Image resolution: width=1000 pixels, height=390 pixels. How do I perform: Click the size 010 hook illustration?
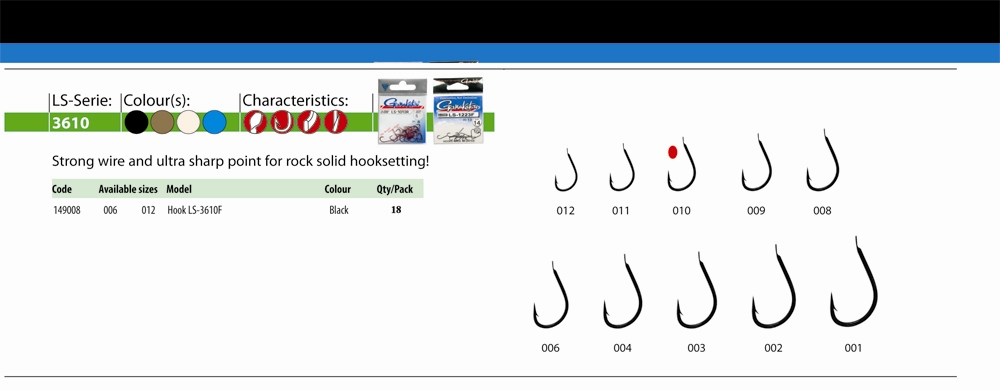[682, 164]
